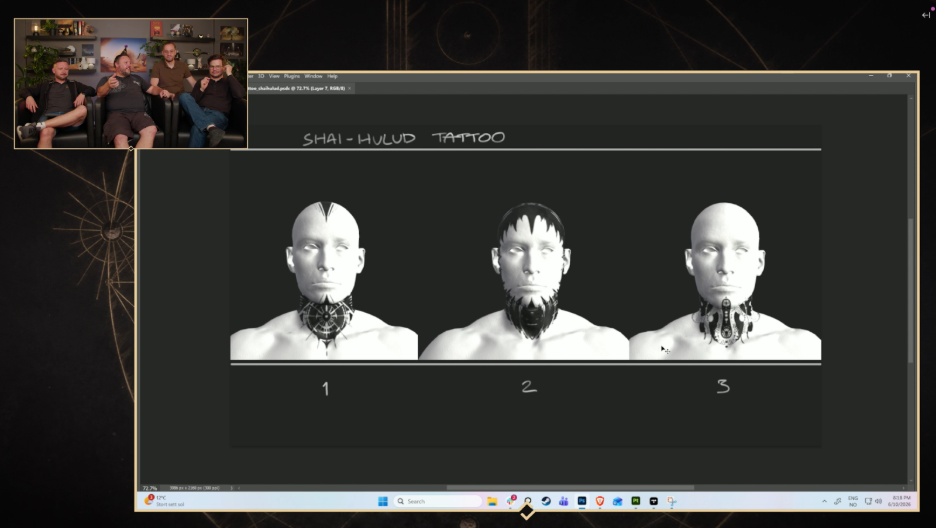Close the shaihulud document tab
Image resolution: width=936 pixels, height=528 pixels.
coord(350,88)
